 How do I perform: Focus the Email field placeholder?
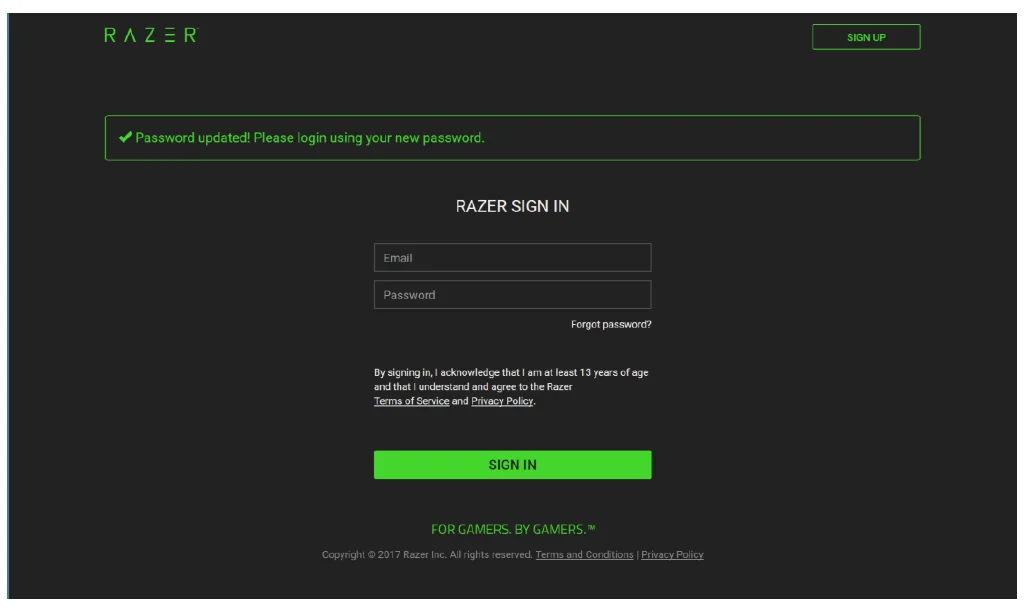396,256
